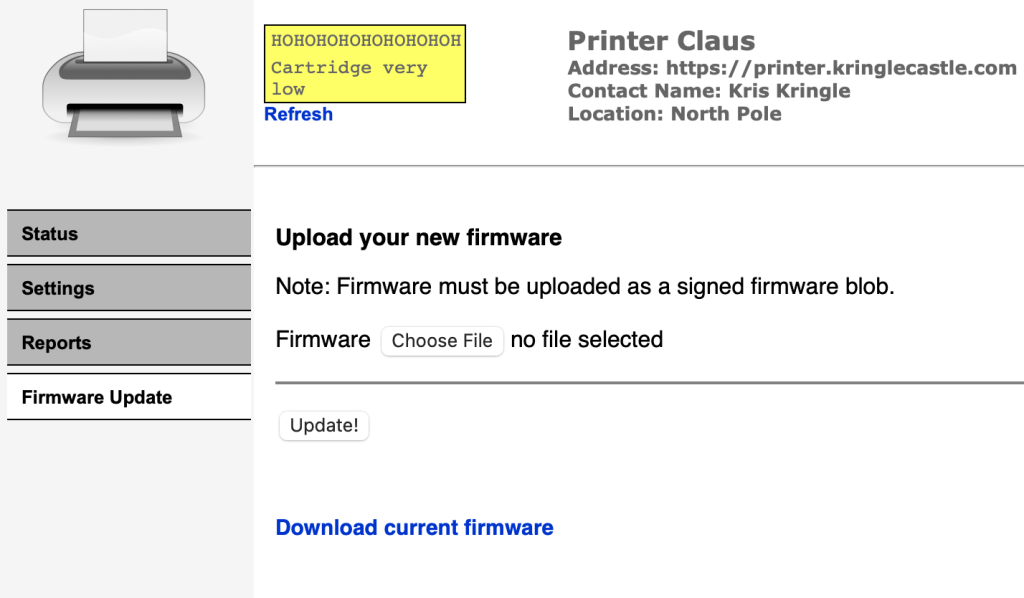Click the printer image icon
Image resolution: width=1024 pixels, height=598 pixels.
124,76
